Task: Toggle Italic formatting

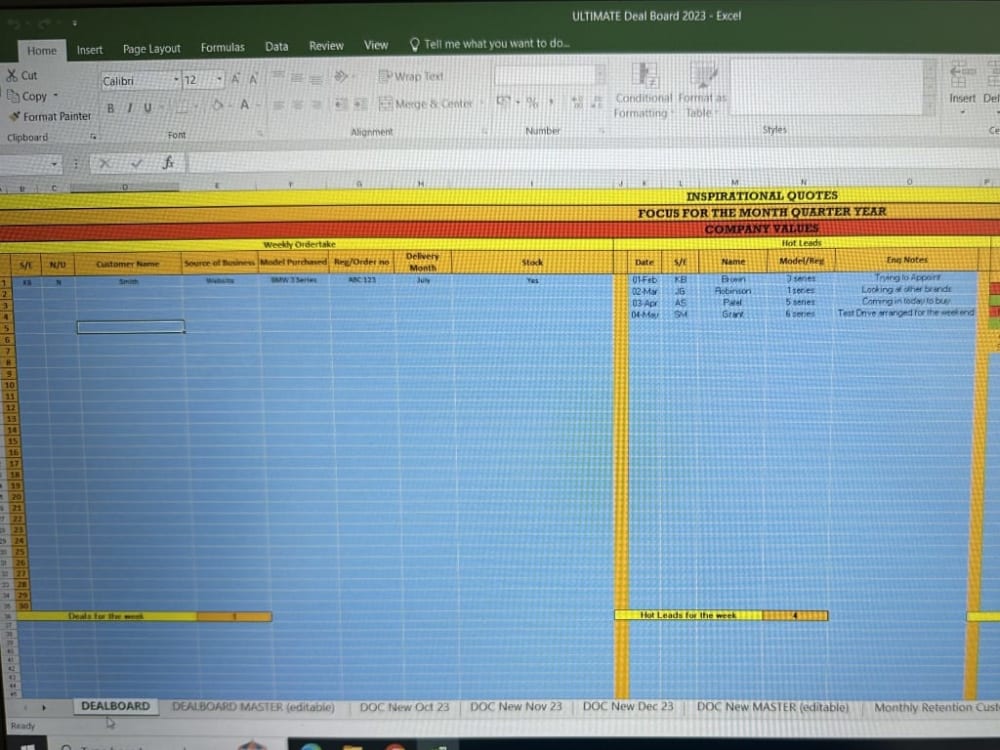Action: click(x=129, y=108)
